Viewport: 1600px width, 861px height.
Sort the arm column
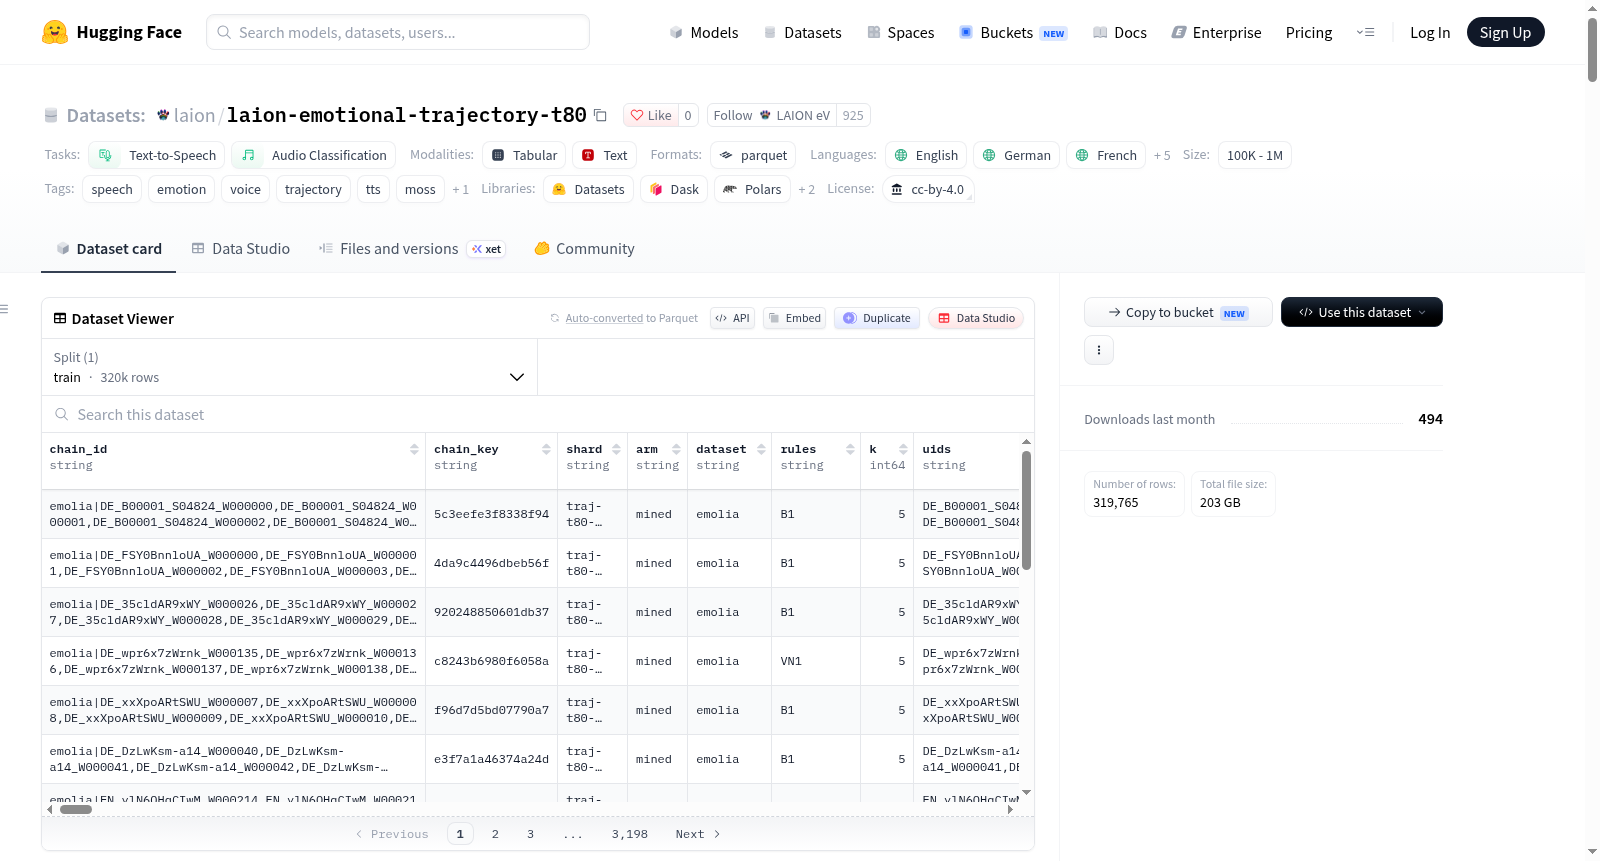(x=676, y=450)
